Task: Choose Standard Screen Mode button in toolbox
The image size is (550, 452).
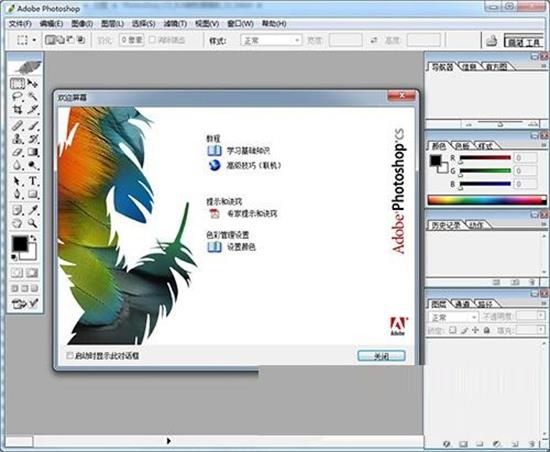Action: tap(15, 288)
